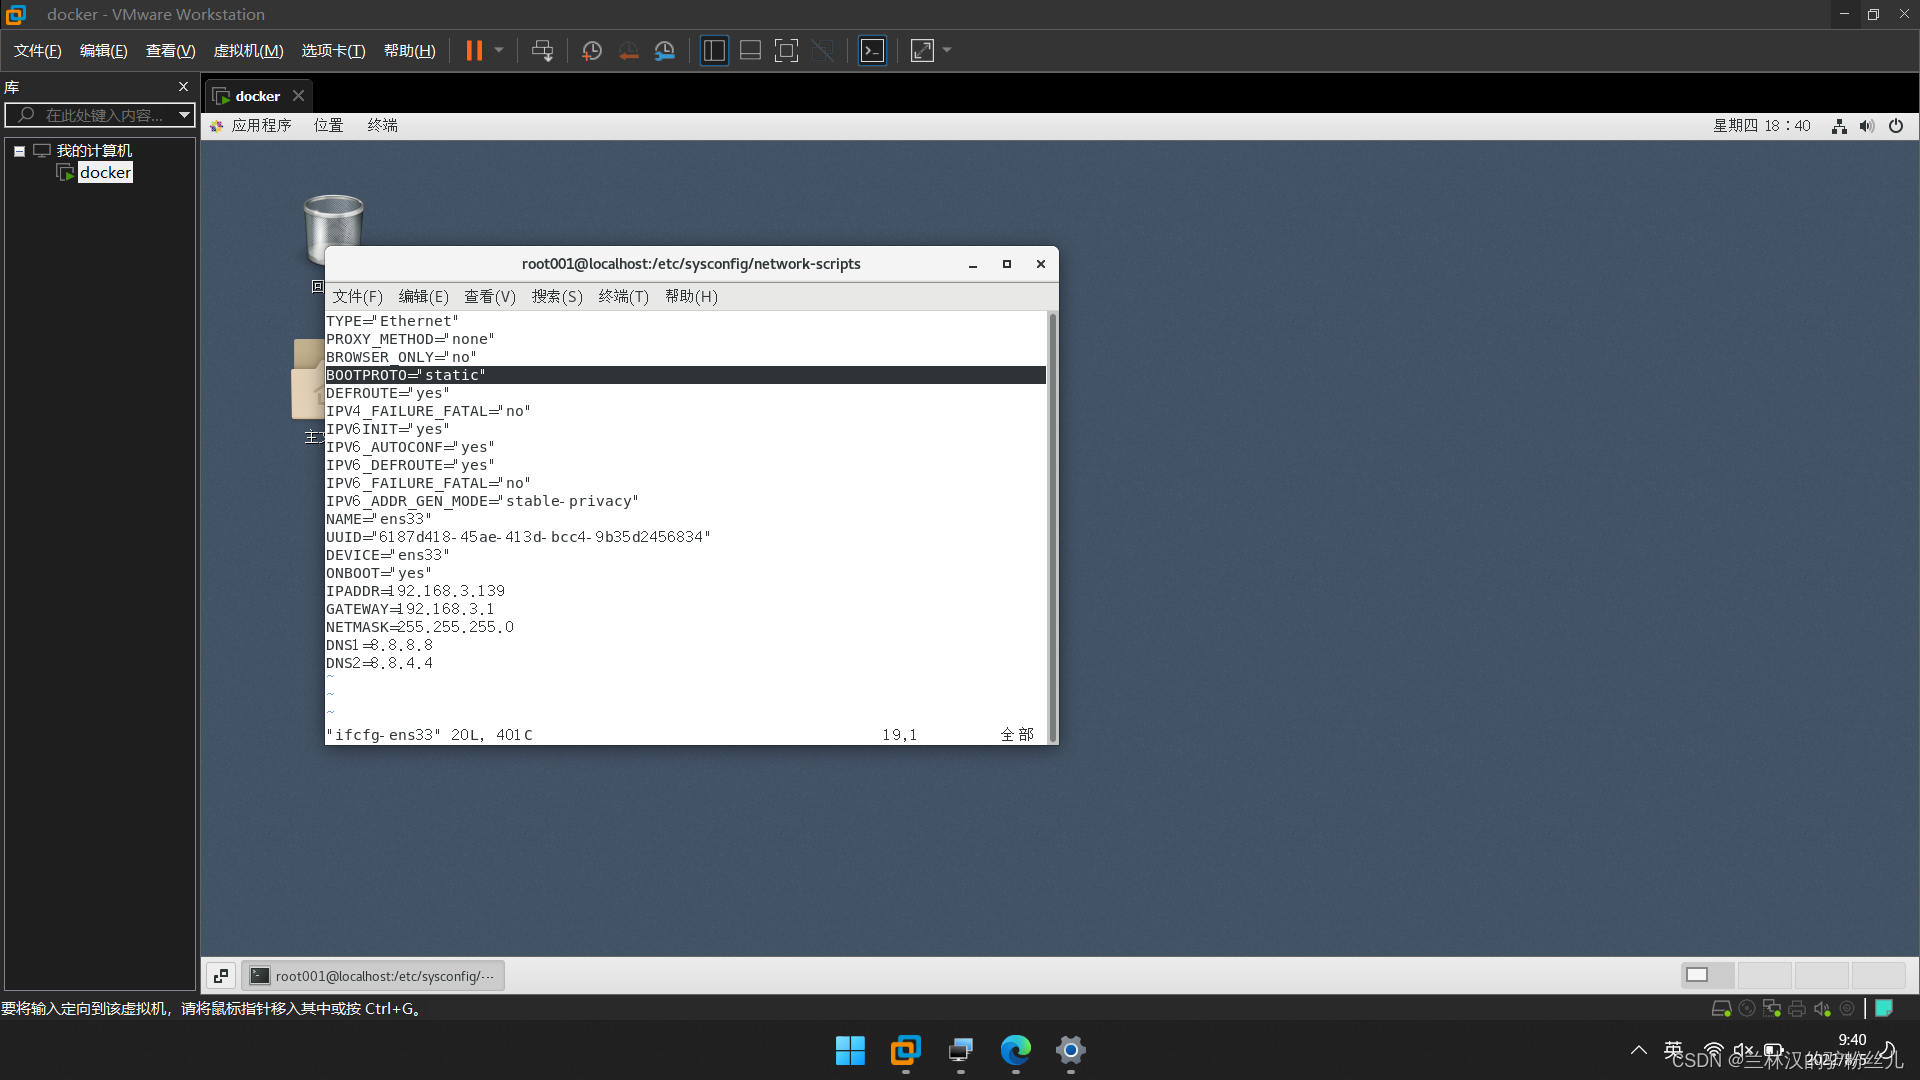Open the 位置 menu in guest panel
The image size is (1920, 1080).
328,126
